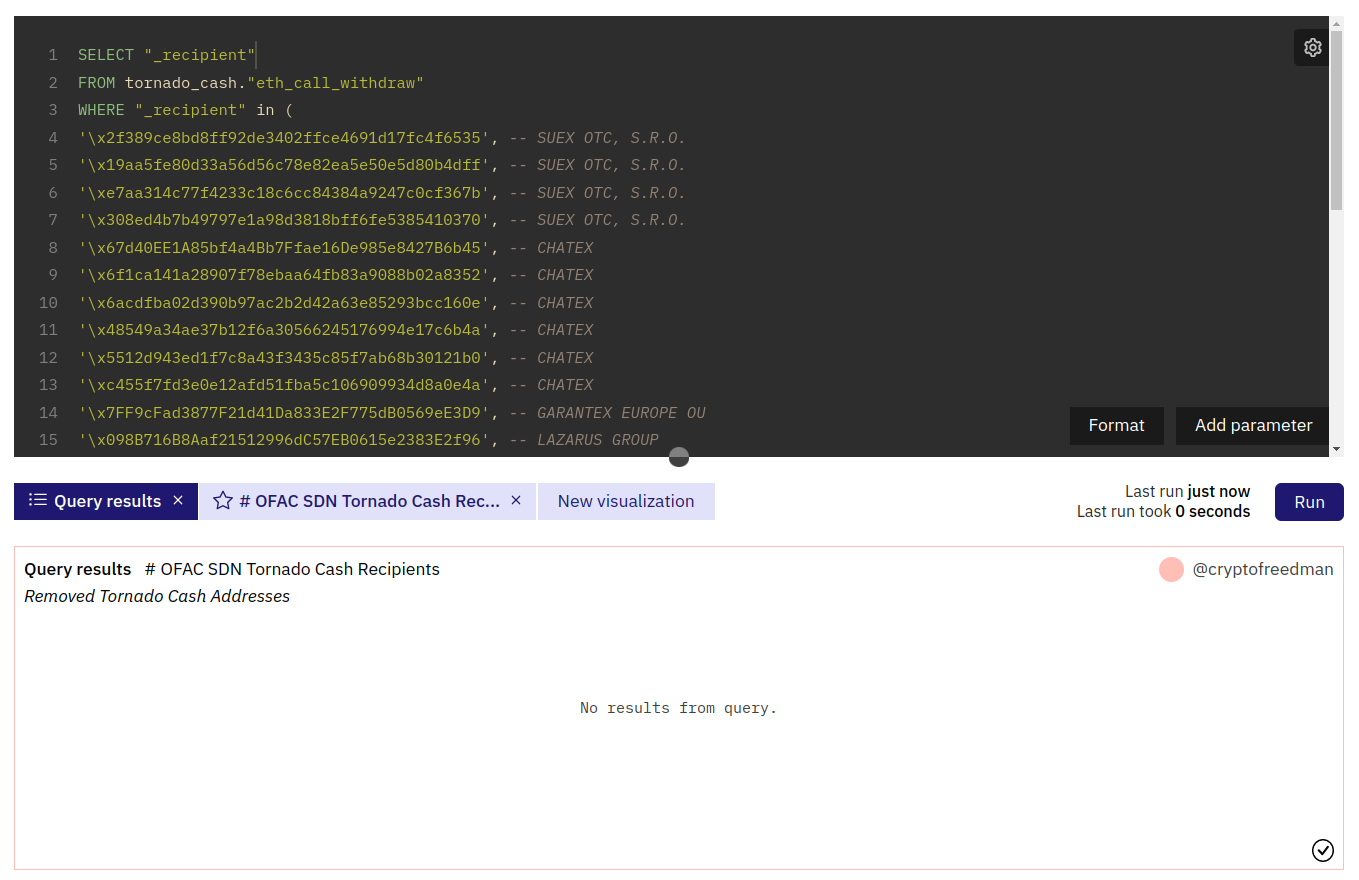Click address \x308ed4b7b49797e1 on line 7
The image size is (1359, 880).
pos(284,220)
